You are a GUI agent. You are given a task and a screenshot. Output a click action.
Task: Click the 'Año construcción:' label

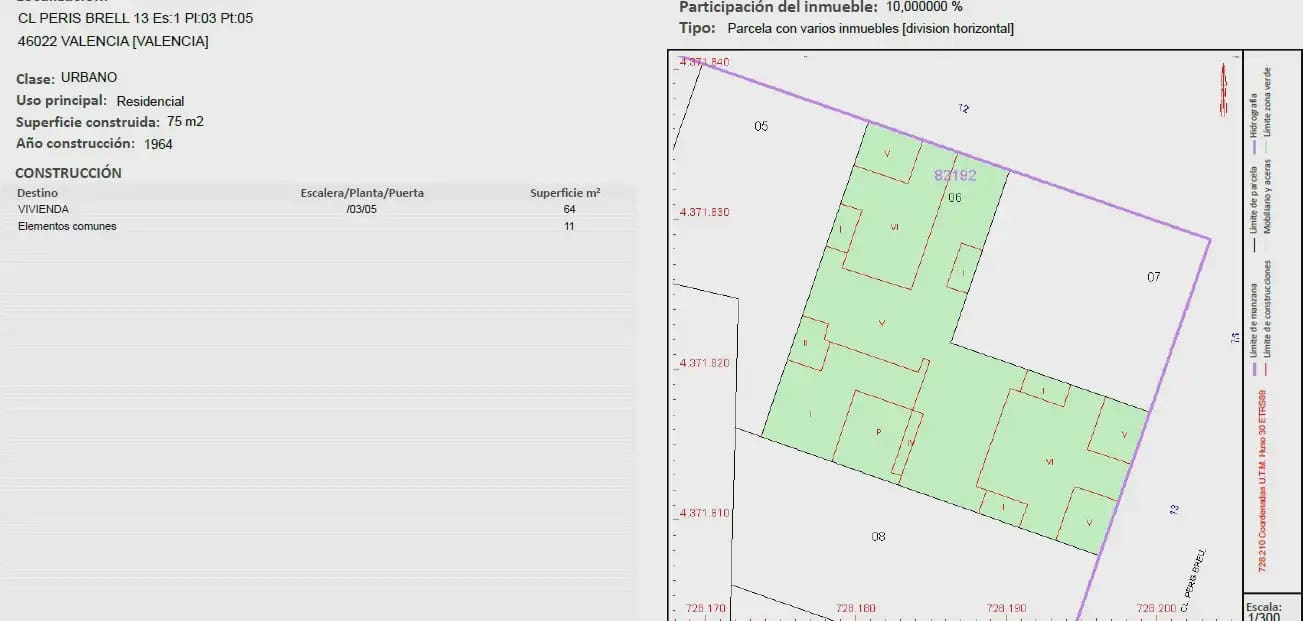(x=75, y=143)
